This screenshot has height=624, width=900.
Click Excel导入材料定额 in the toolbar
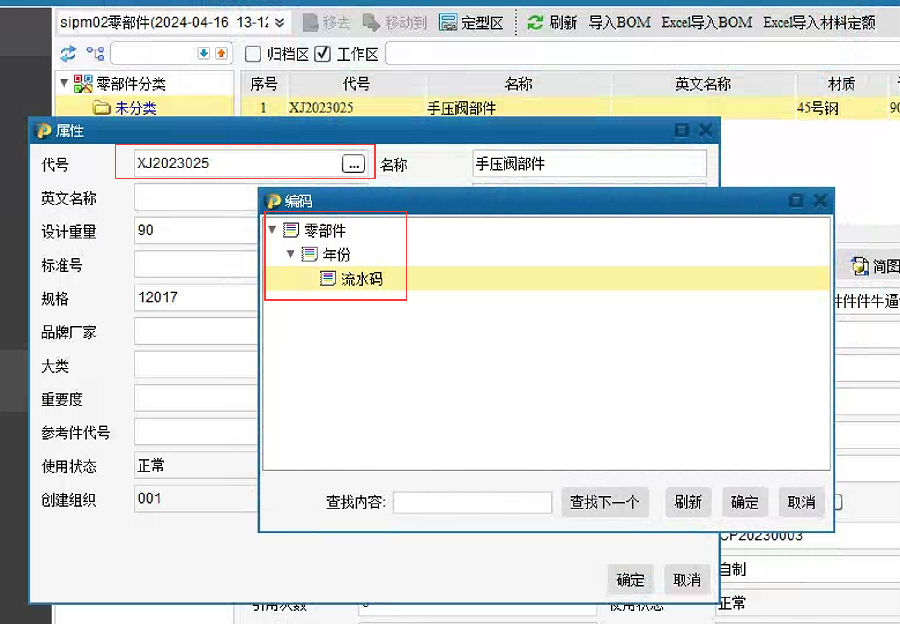[819, 22]
